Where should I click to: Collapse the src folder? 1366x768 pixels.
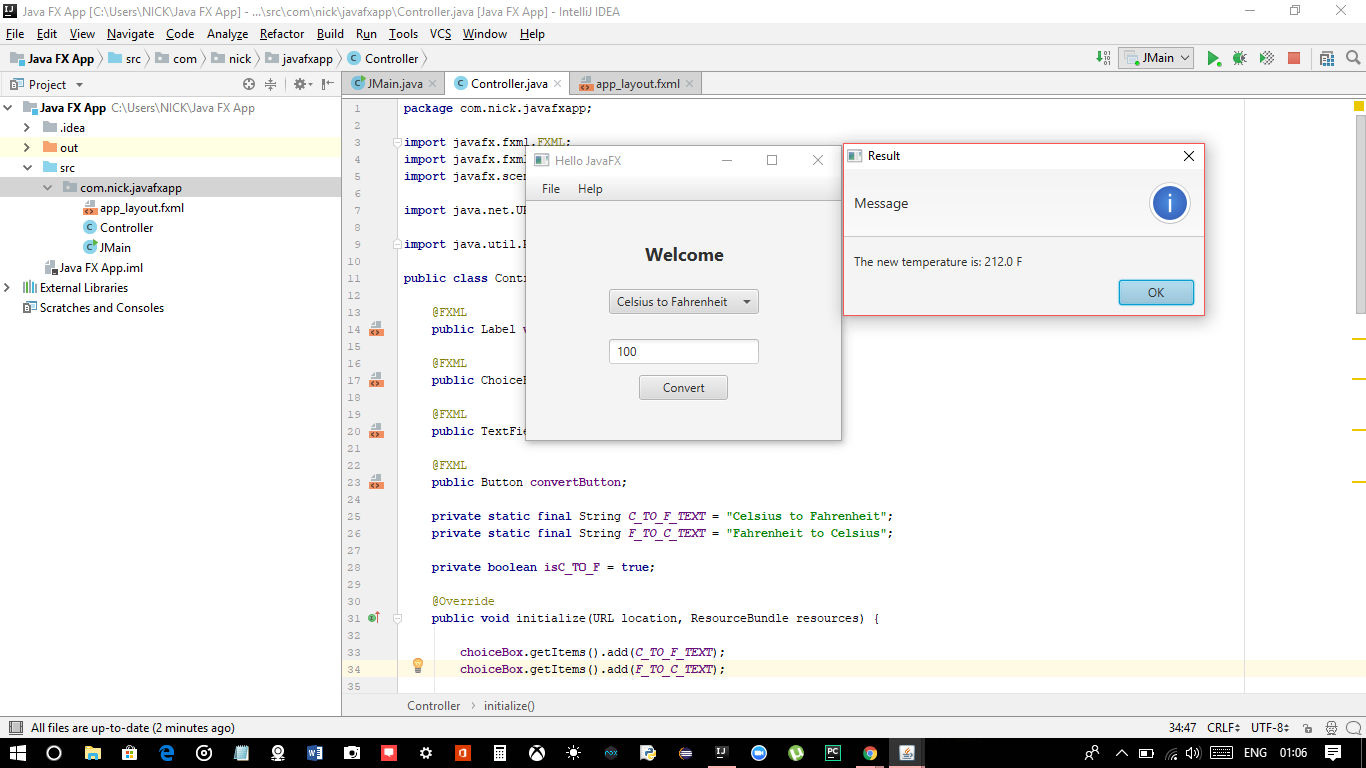pyautogui.click(x=28, y=168)
